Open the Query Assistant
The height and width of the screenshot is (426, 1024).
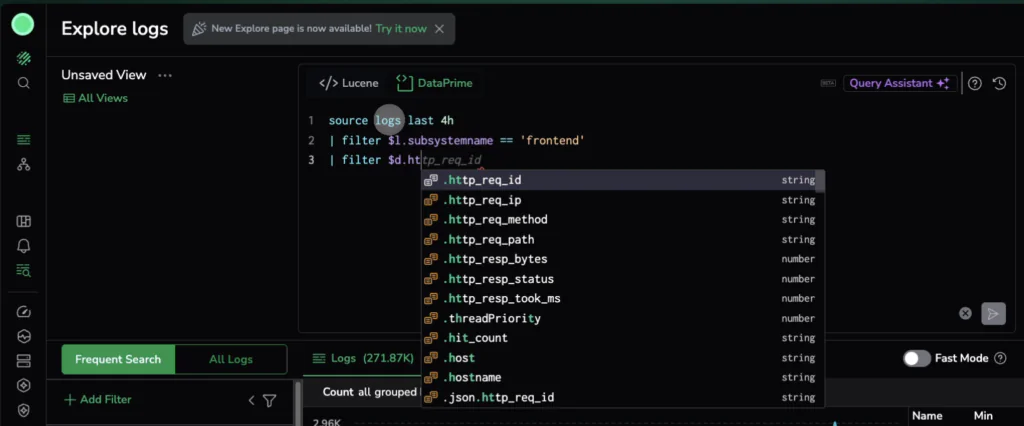click(x=899, y=84)
